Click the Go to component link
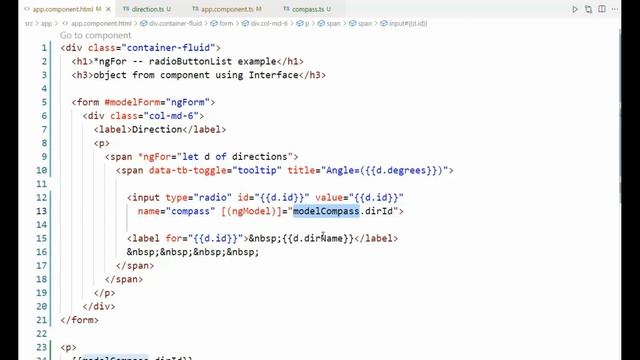 (x=96, y=36)
